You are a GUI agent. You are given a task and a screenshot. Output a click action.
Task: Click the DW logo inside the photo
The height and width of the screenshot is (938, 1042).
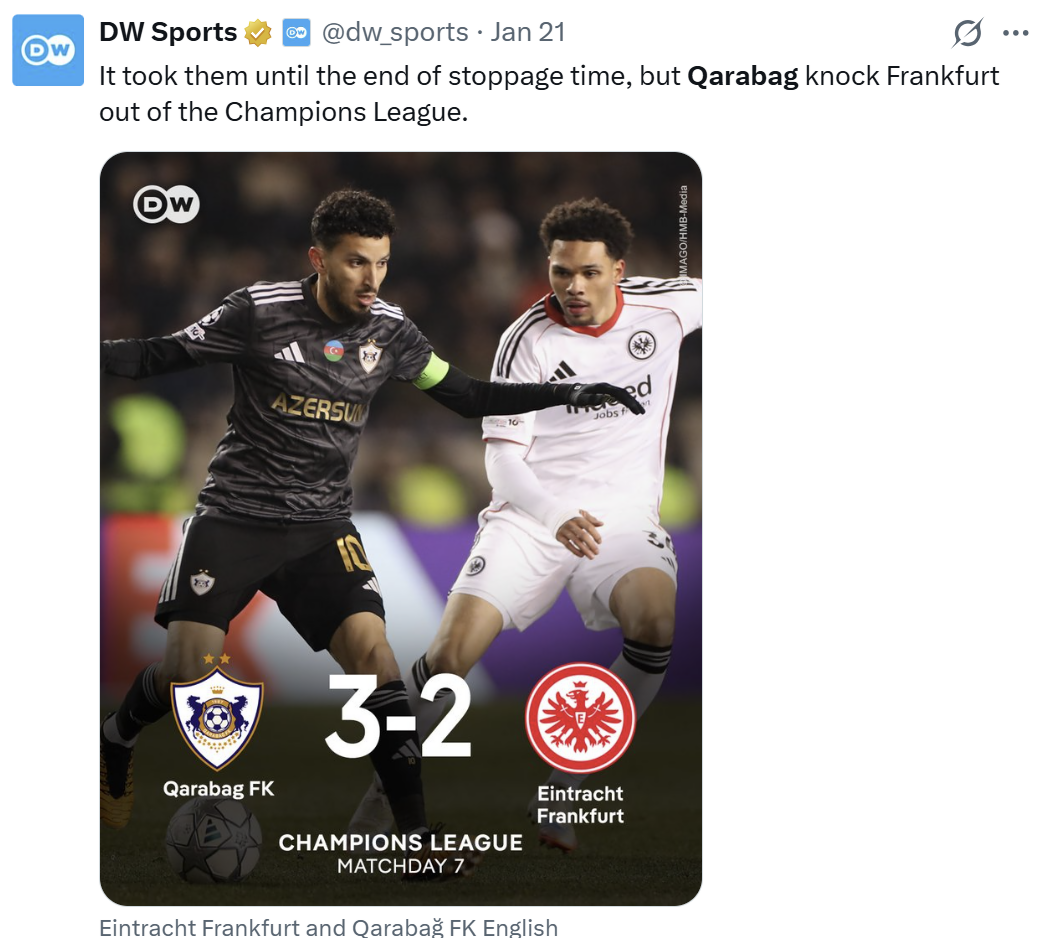(166, 204)
